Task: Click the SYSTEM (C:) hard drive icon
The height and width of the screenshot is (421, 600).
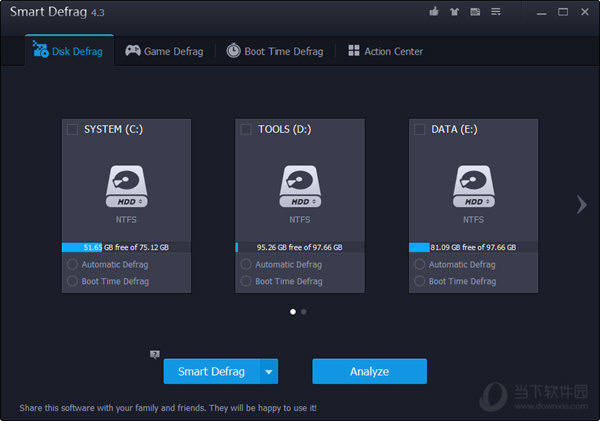Action: coord(126,186)
